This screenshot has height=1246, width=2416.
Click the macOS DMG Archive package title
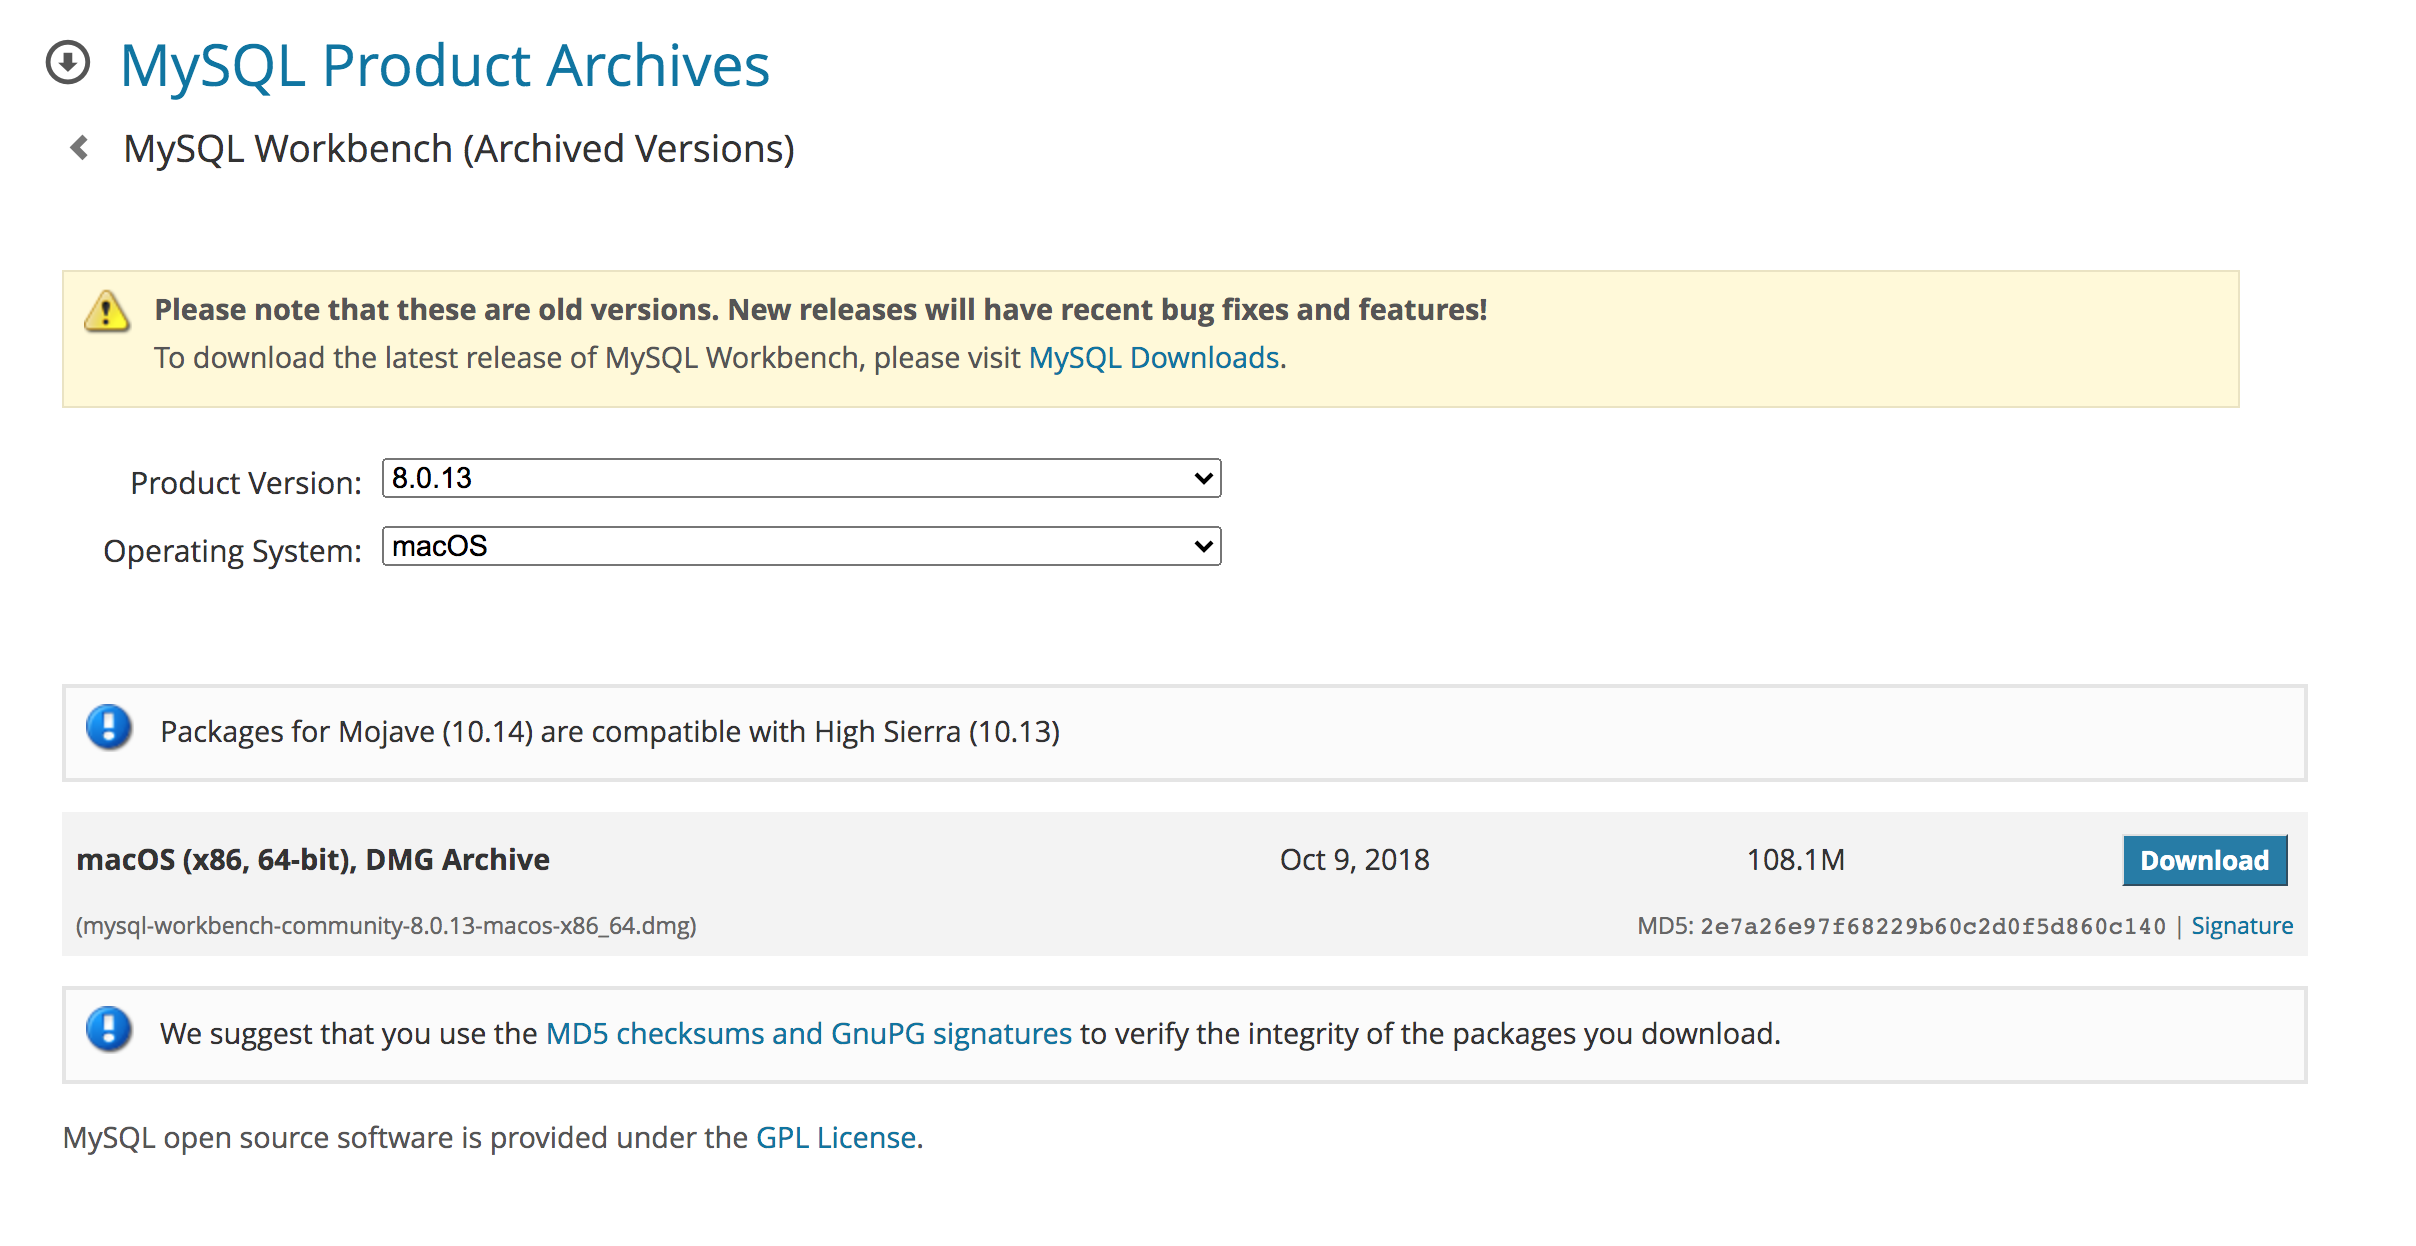click(313, 860)
